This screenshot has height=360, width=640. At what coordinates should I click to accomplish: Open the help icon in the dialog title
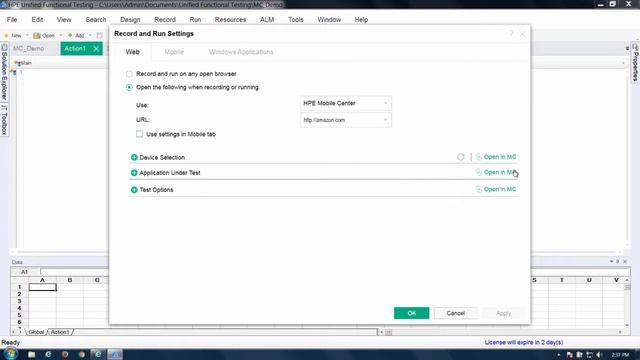coord(511,34)
